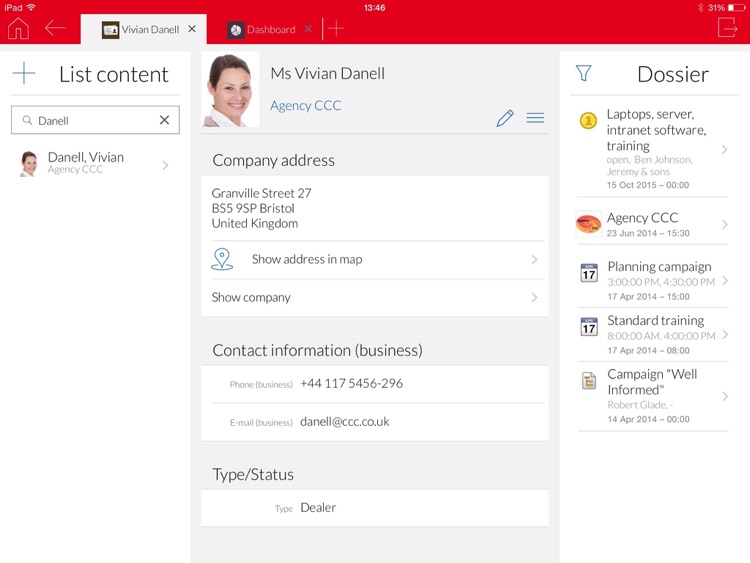Focus the Danell search field
The height and width of the screenshot is (563, 750).
(95, 120)
